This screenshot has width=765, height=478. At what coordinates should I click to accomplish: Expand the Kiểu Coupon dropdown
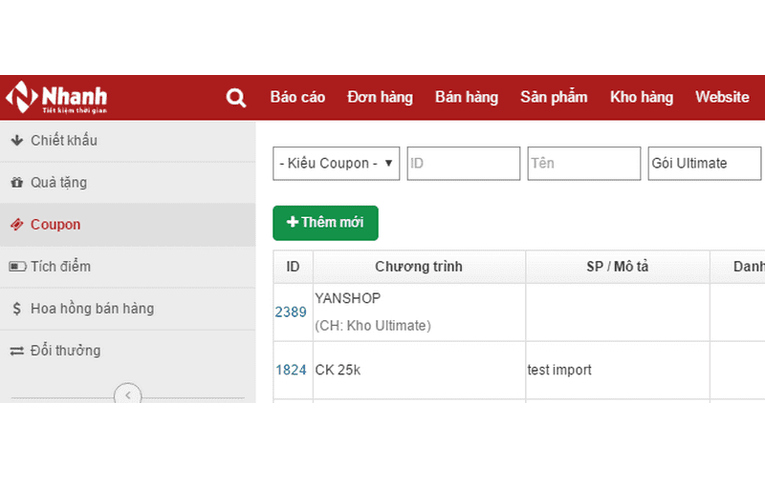(x=336, y=163)
